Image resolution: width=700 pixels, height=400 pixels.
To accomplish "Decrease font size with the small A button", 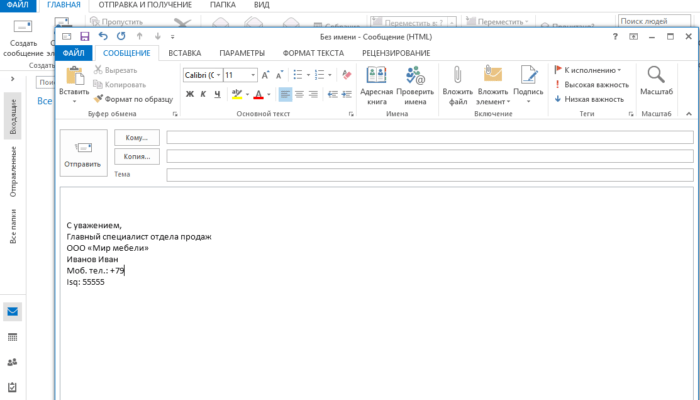I will (x=280, y=75).
